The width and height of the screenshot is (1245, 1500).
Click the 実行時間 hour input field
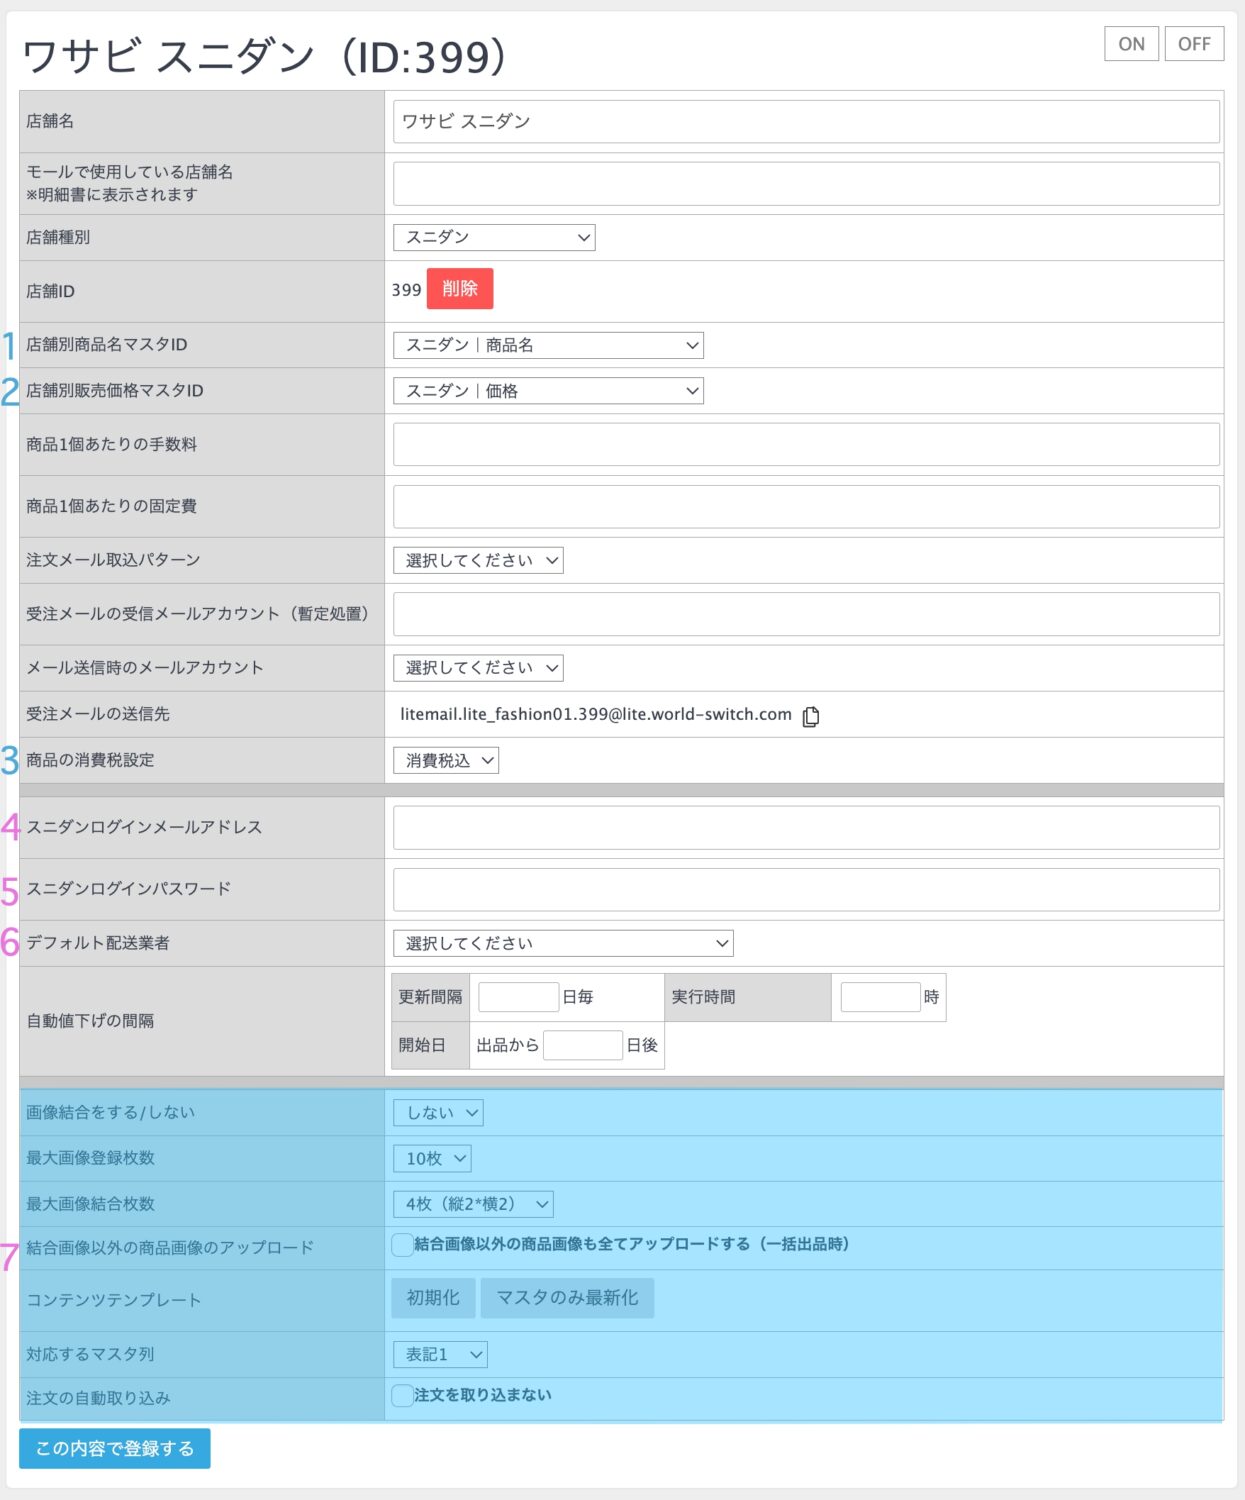880,997
